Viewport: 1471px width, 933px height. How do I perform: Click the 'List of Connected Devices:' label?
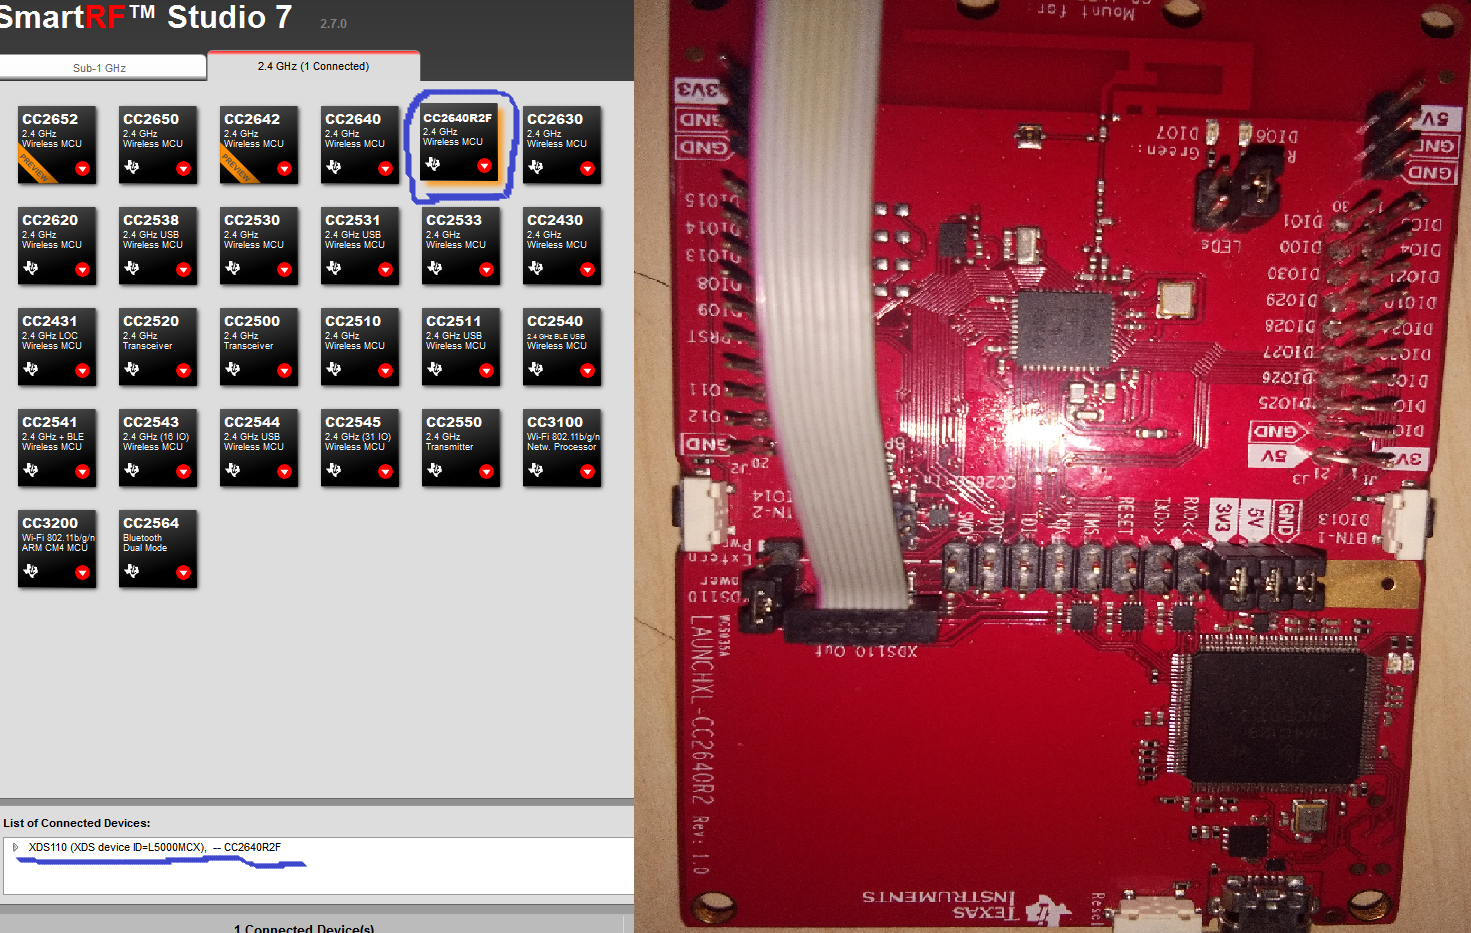(x=77, y=823)
